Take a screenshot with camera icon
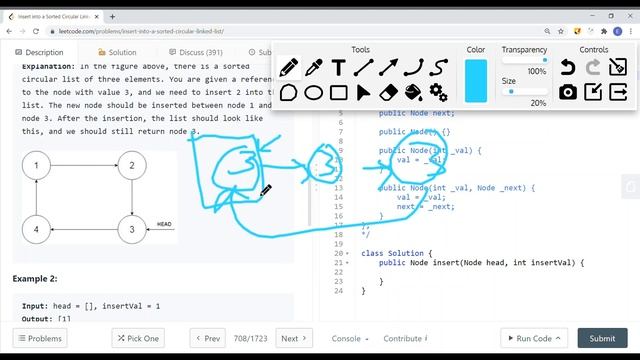 568,92
